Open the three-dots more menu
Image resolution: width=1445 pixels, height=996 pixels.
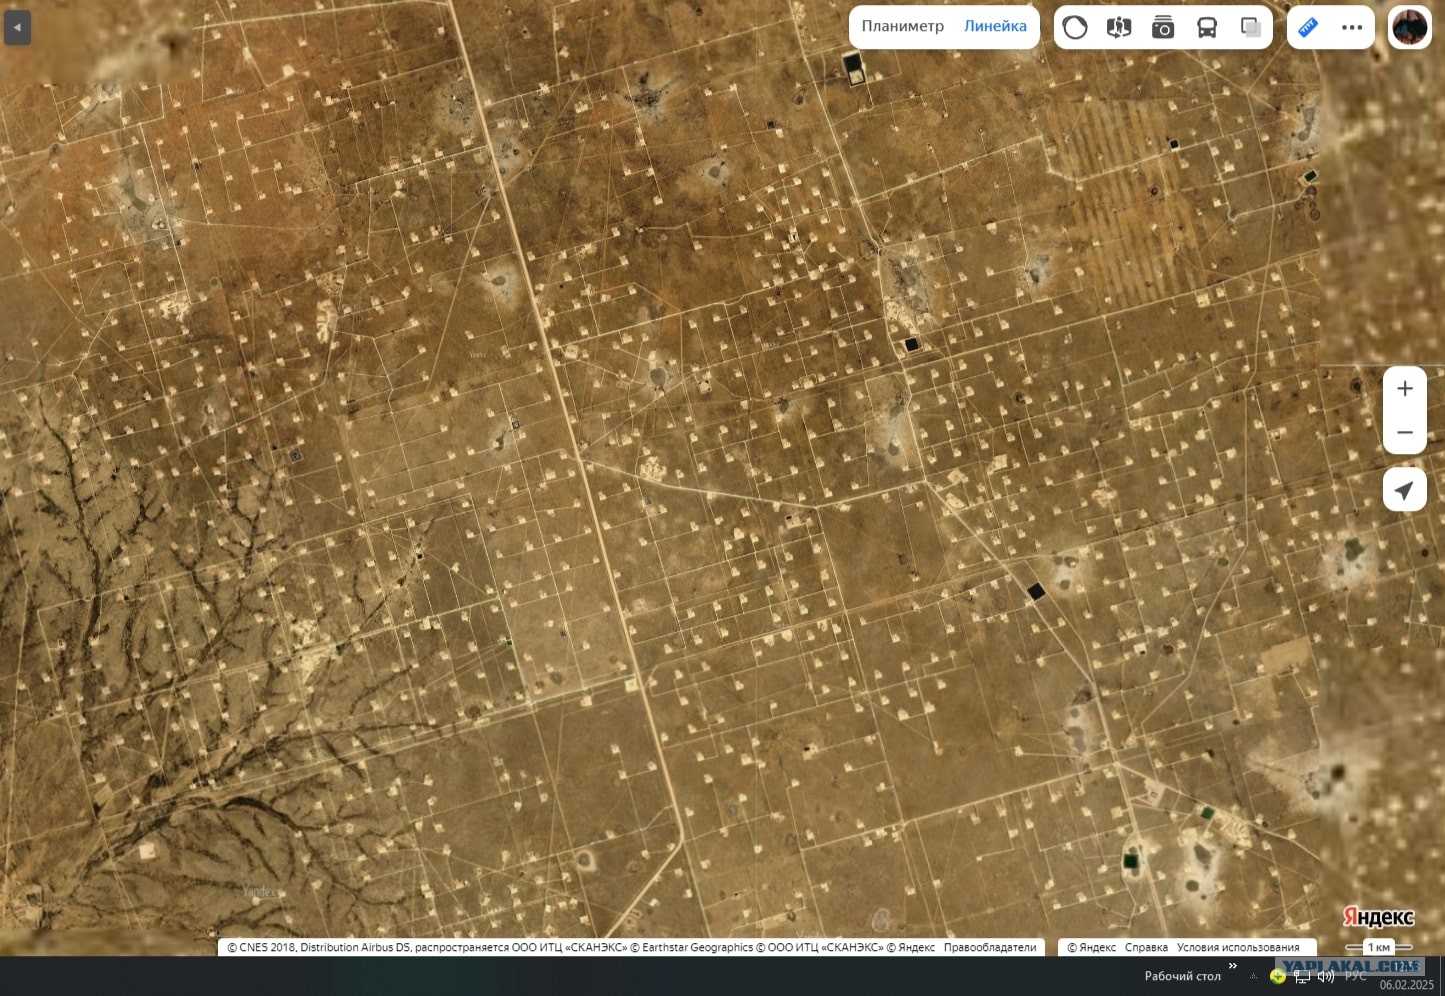(1352, 27)
